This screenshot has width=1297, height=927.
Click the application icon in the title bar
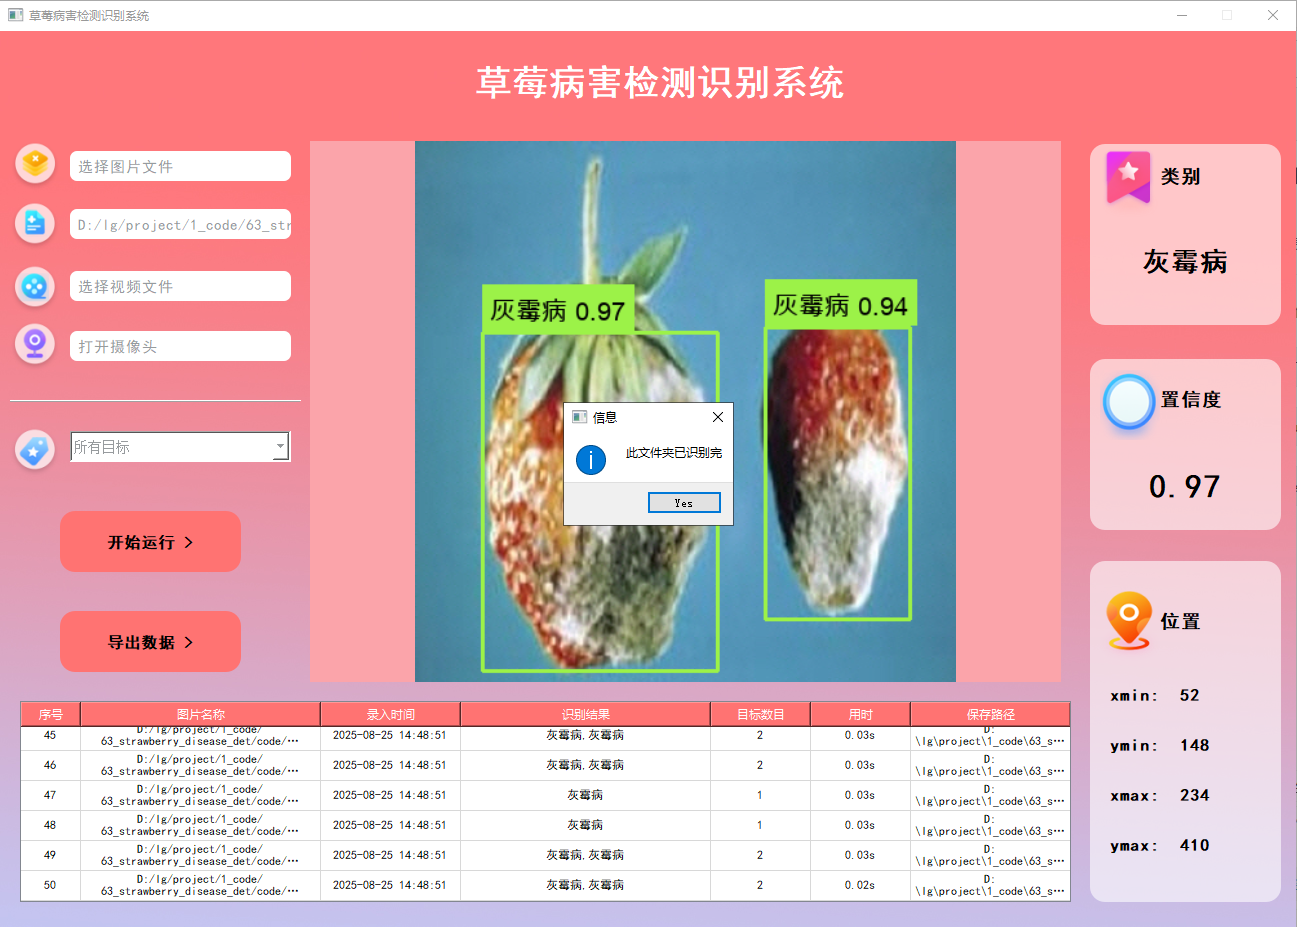click(x=14, y=14)
